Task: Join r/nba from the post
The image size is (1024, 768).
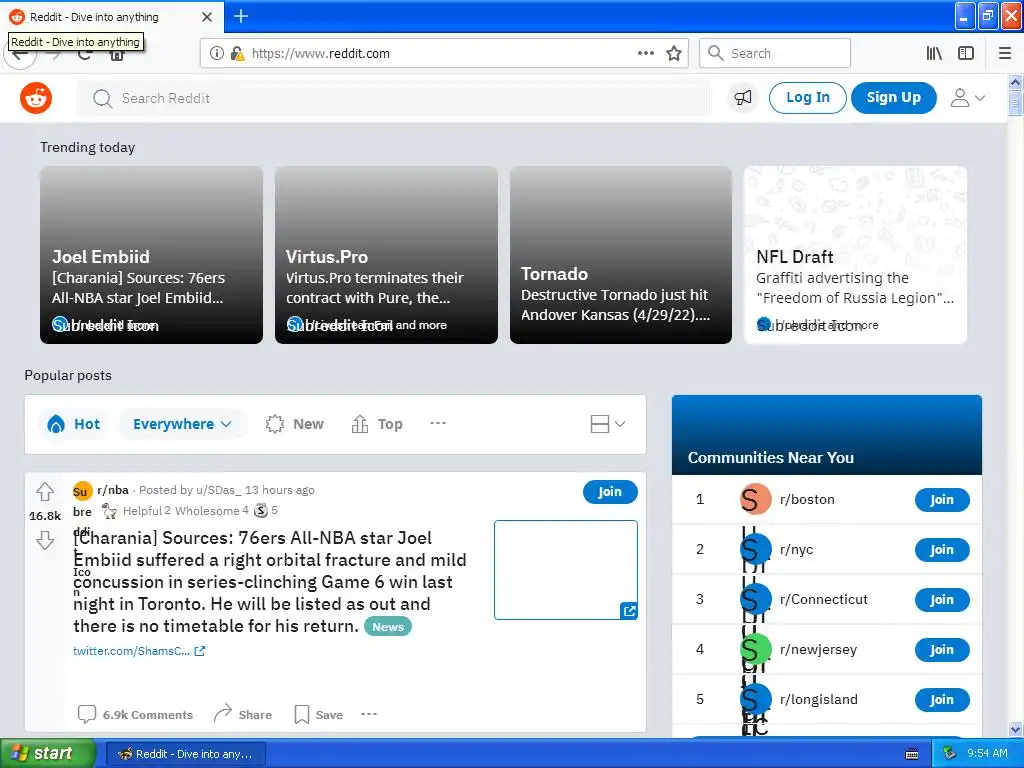Action: [x=610, y=492]
